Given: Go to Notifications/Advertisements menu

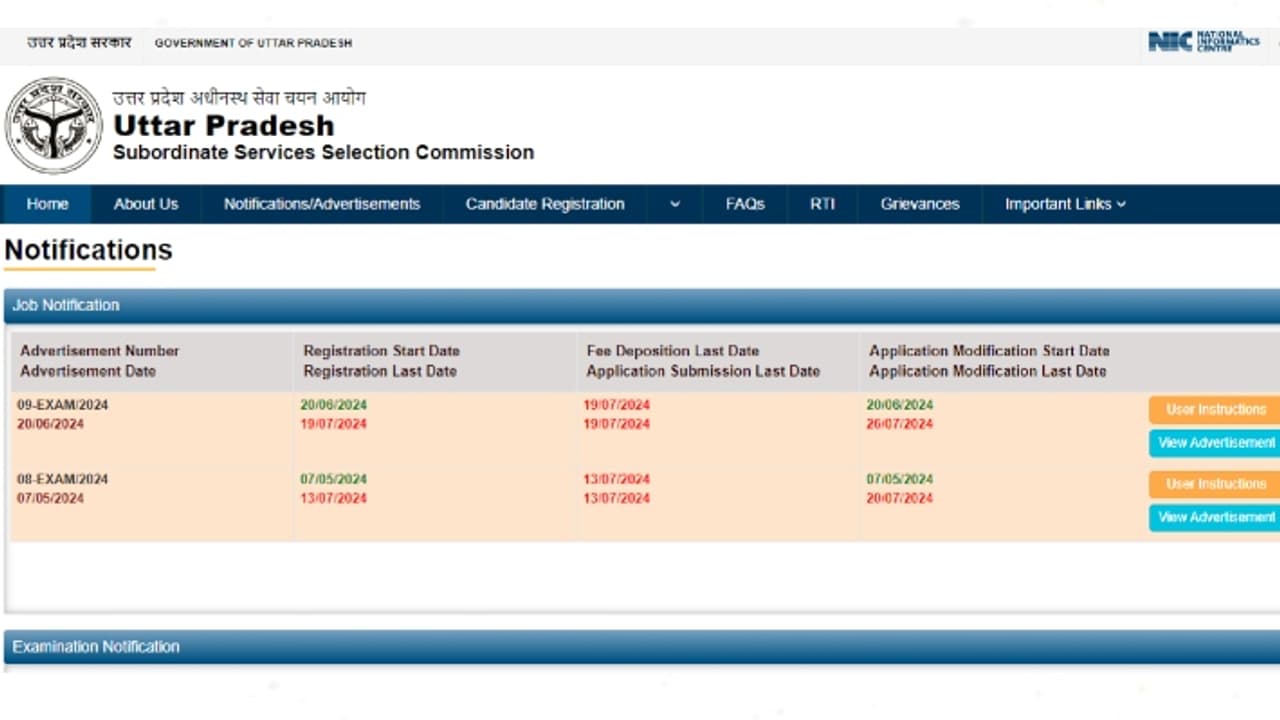Looking at the screenshot, I should 322,204.
